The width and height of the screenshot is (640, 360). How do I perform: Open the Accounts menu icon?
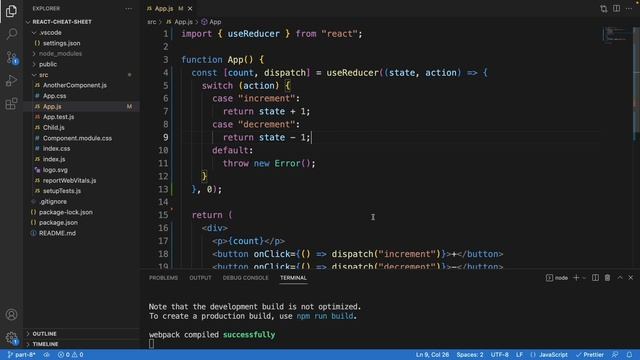click(x=11, y=315)
